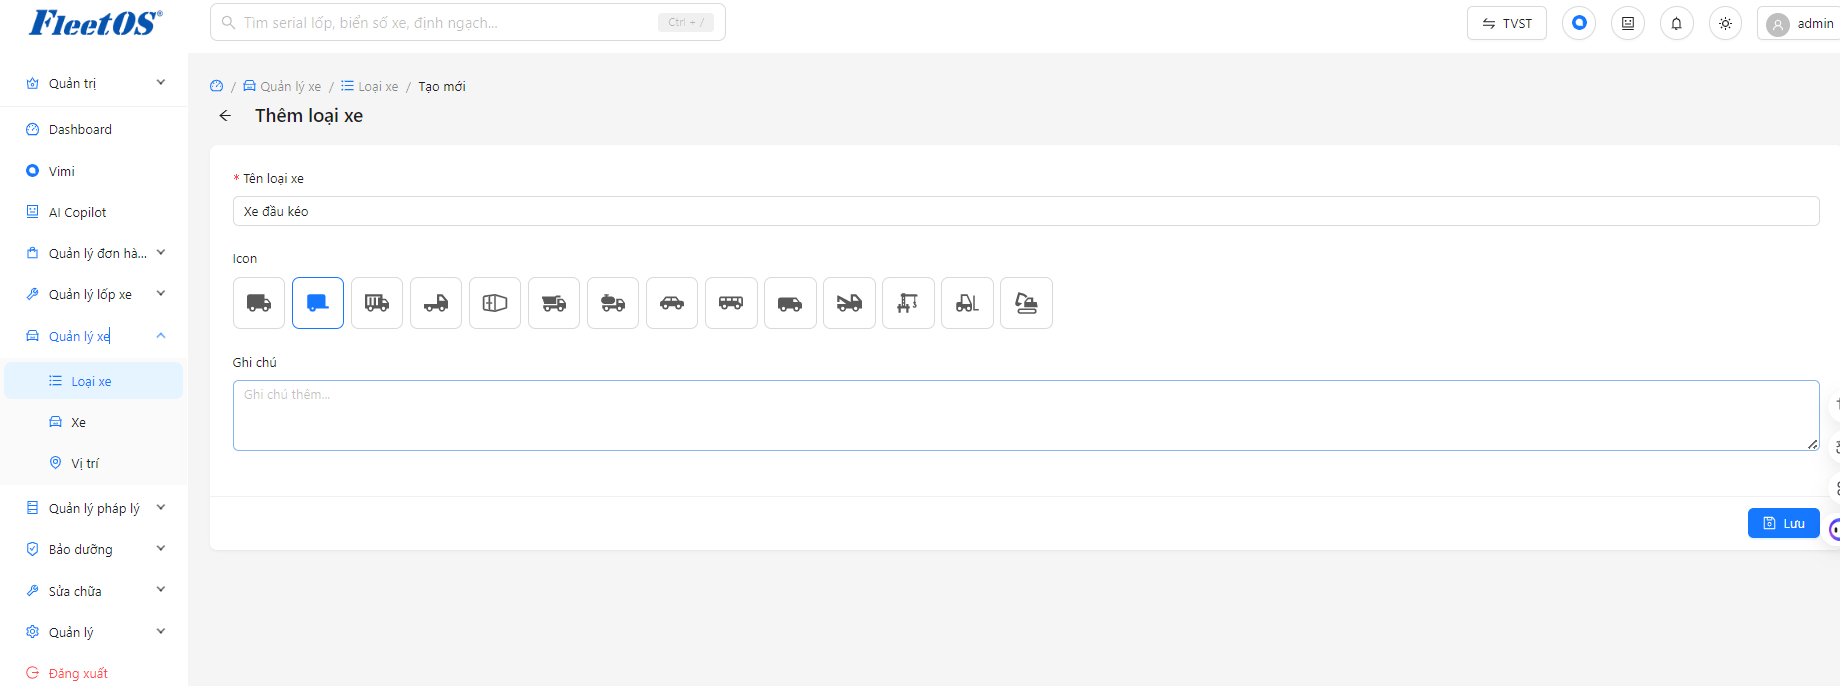The width and height of the screenshot is (1840, 686).
Task: Follow the Loại xe breadcrumb link
Action: point(370,86)
